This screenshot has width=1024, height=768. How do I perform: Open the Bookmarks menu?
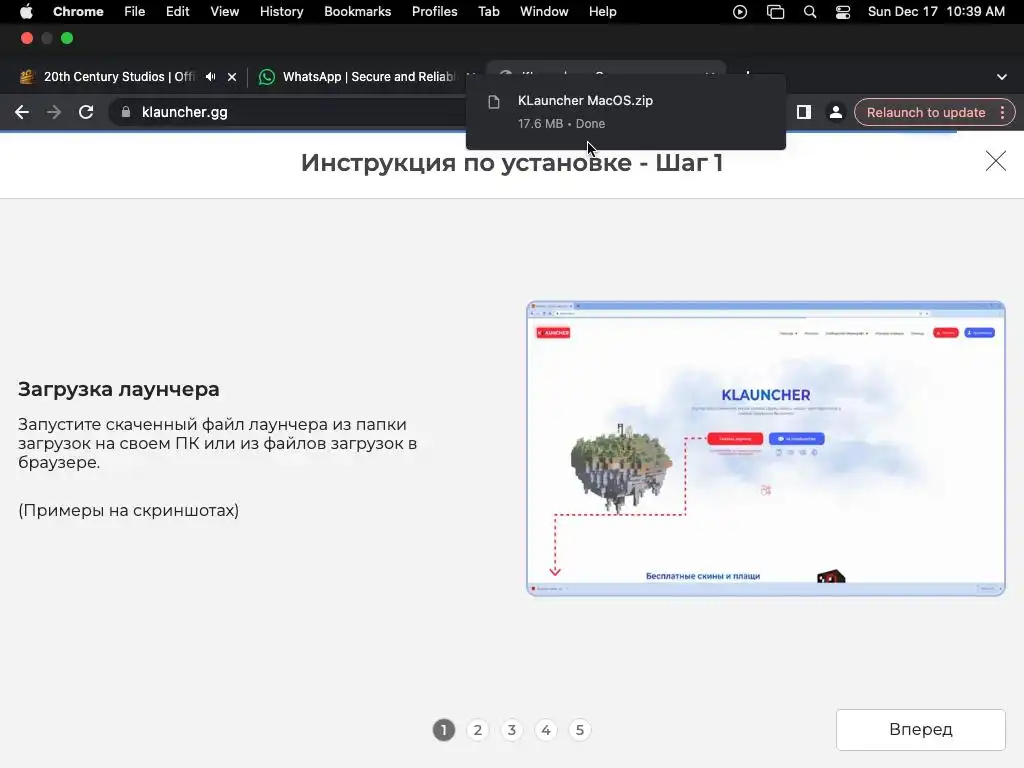[x=357, y=12]
